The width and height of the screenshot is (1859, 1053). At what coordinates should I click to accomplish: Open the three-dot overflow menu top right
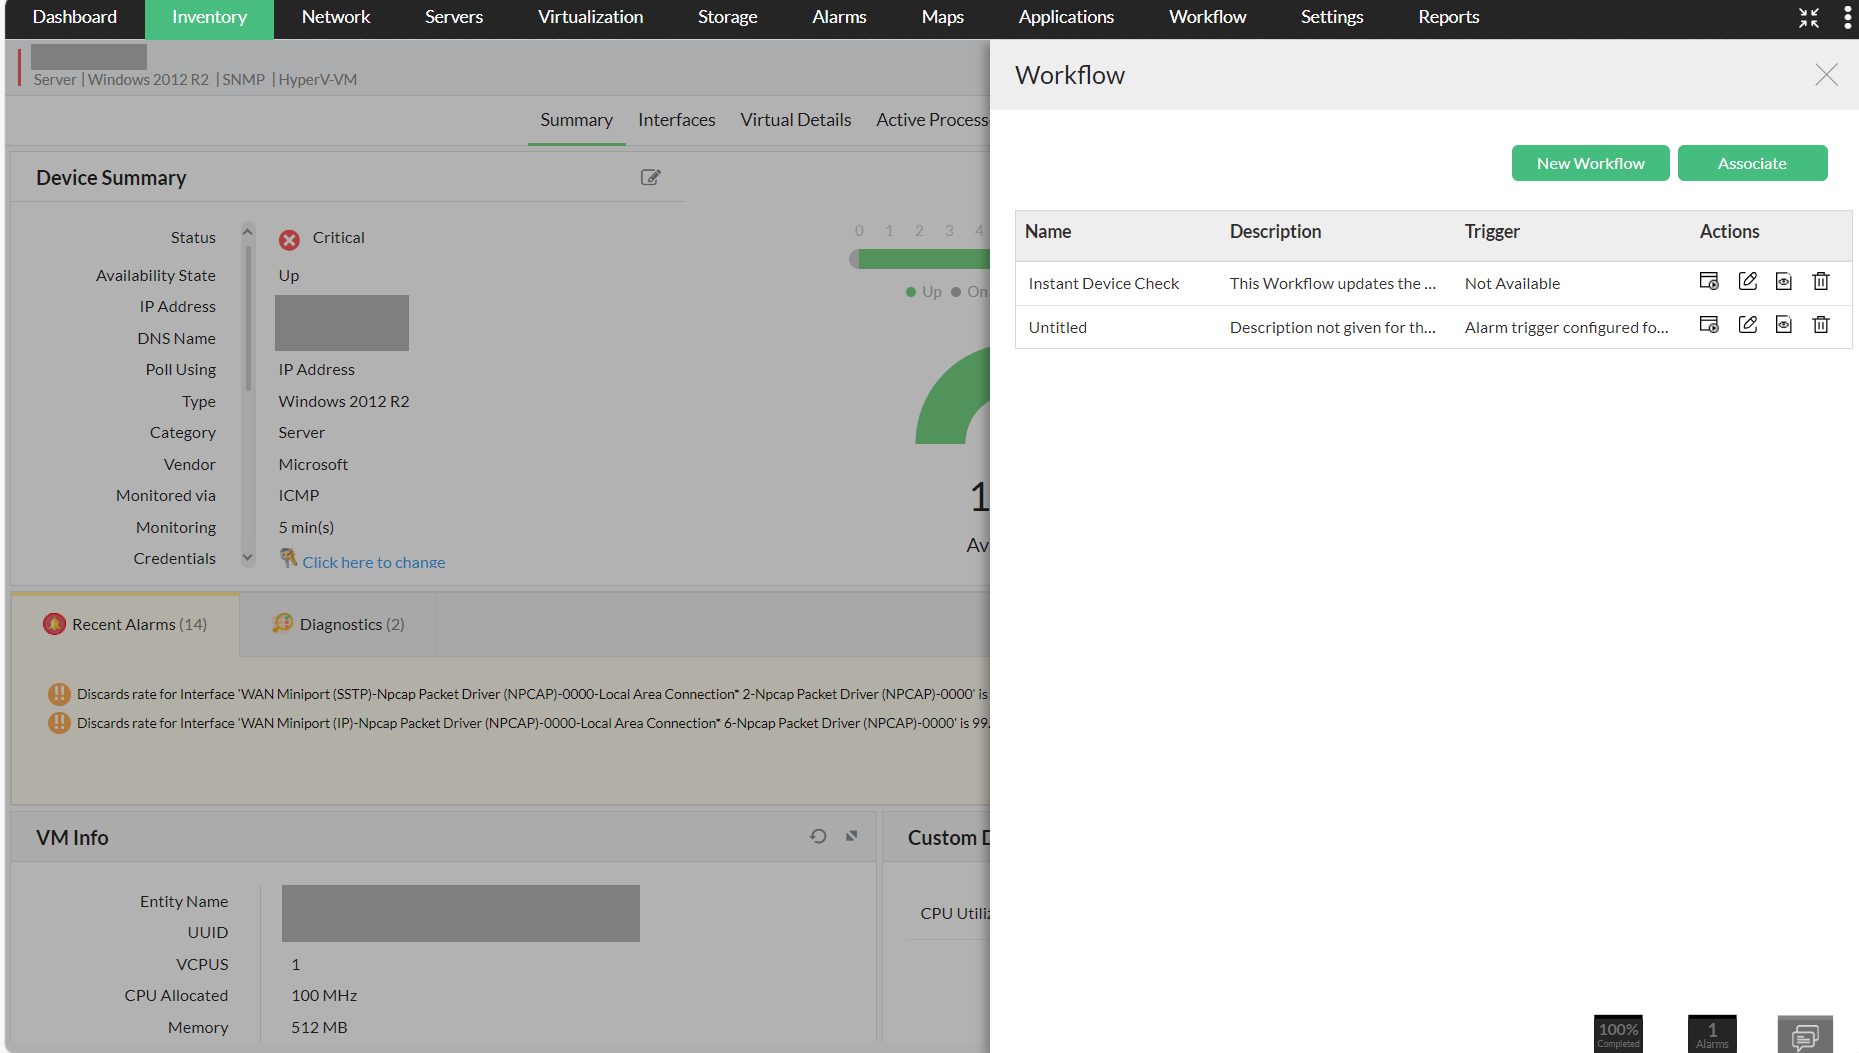tap(1847, 17)
